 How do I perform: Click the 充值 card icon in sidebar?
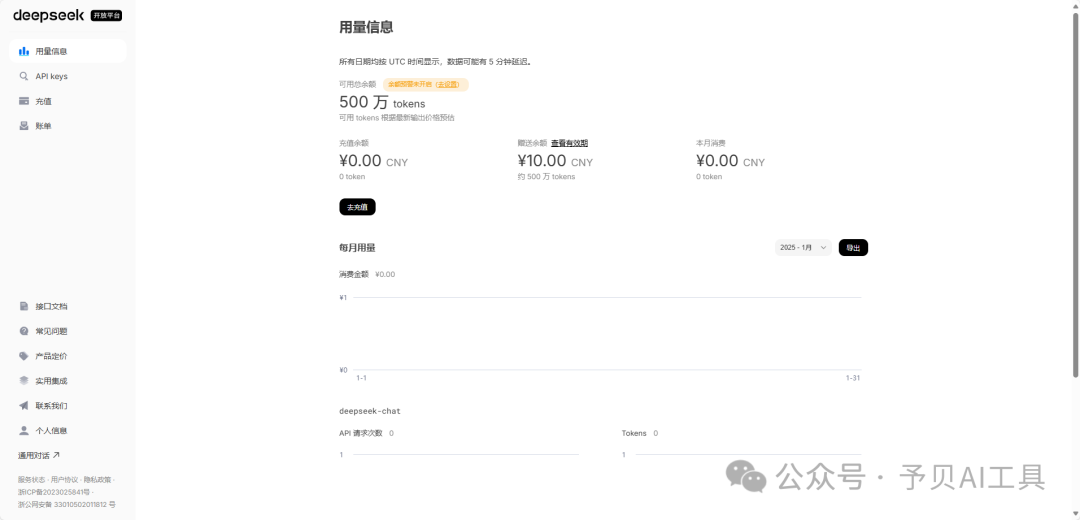point(24,101)
